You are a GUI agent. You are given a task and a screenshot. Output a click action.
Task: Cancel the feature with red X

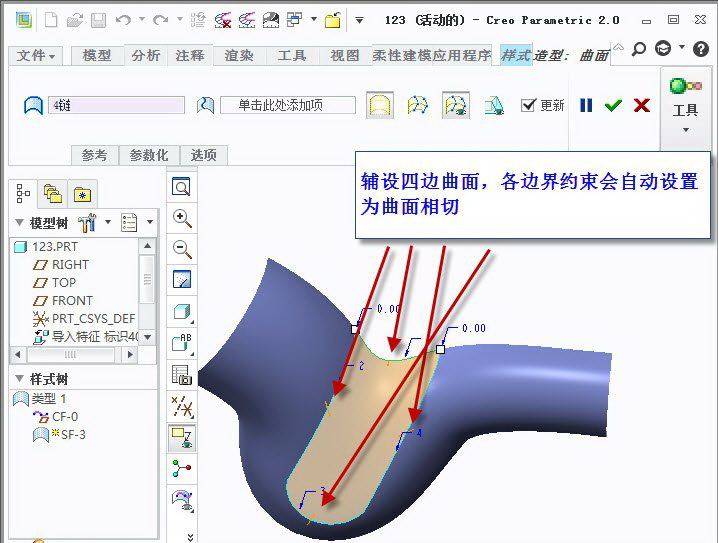642,105
